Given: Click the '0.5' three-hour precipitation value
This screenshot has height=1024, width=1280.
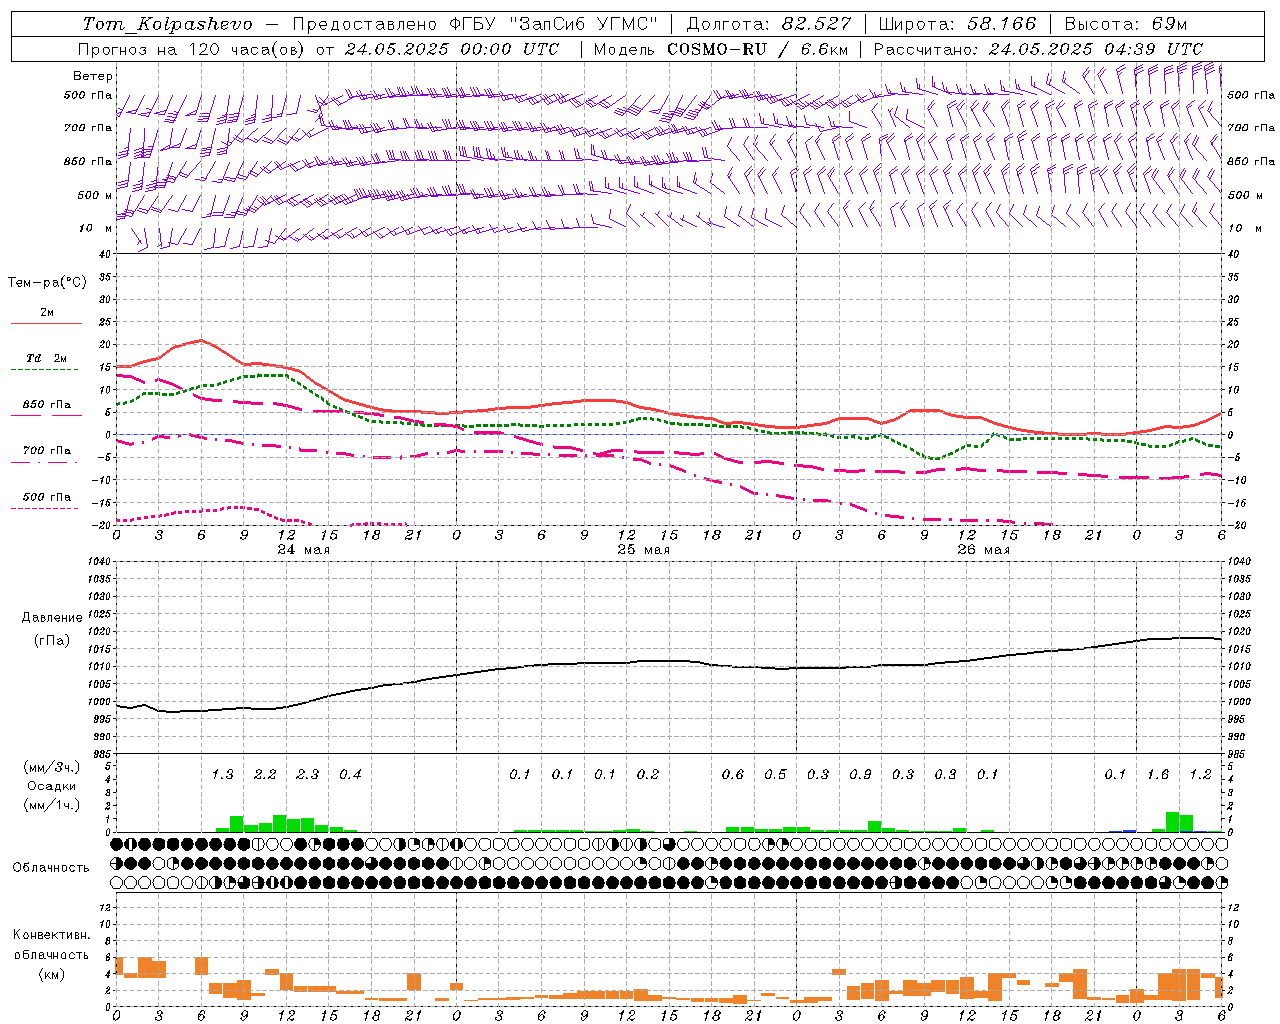Looking at the screenshot, I should click(x=775, y=775).
